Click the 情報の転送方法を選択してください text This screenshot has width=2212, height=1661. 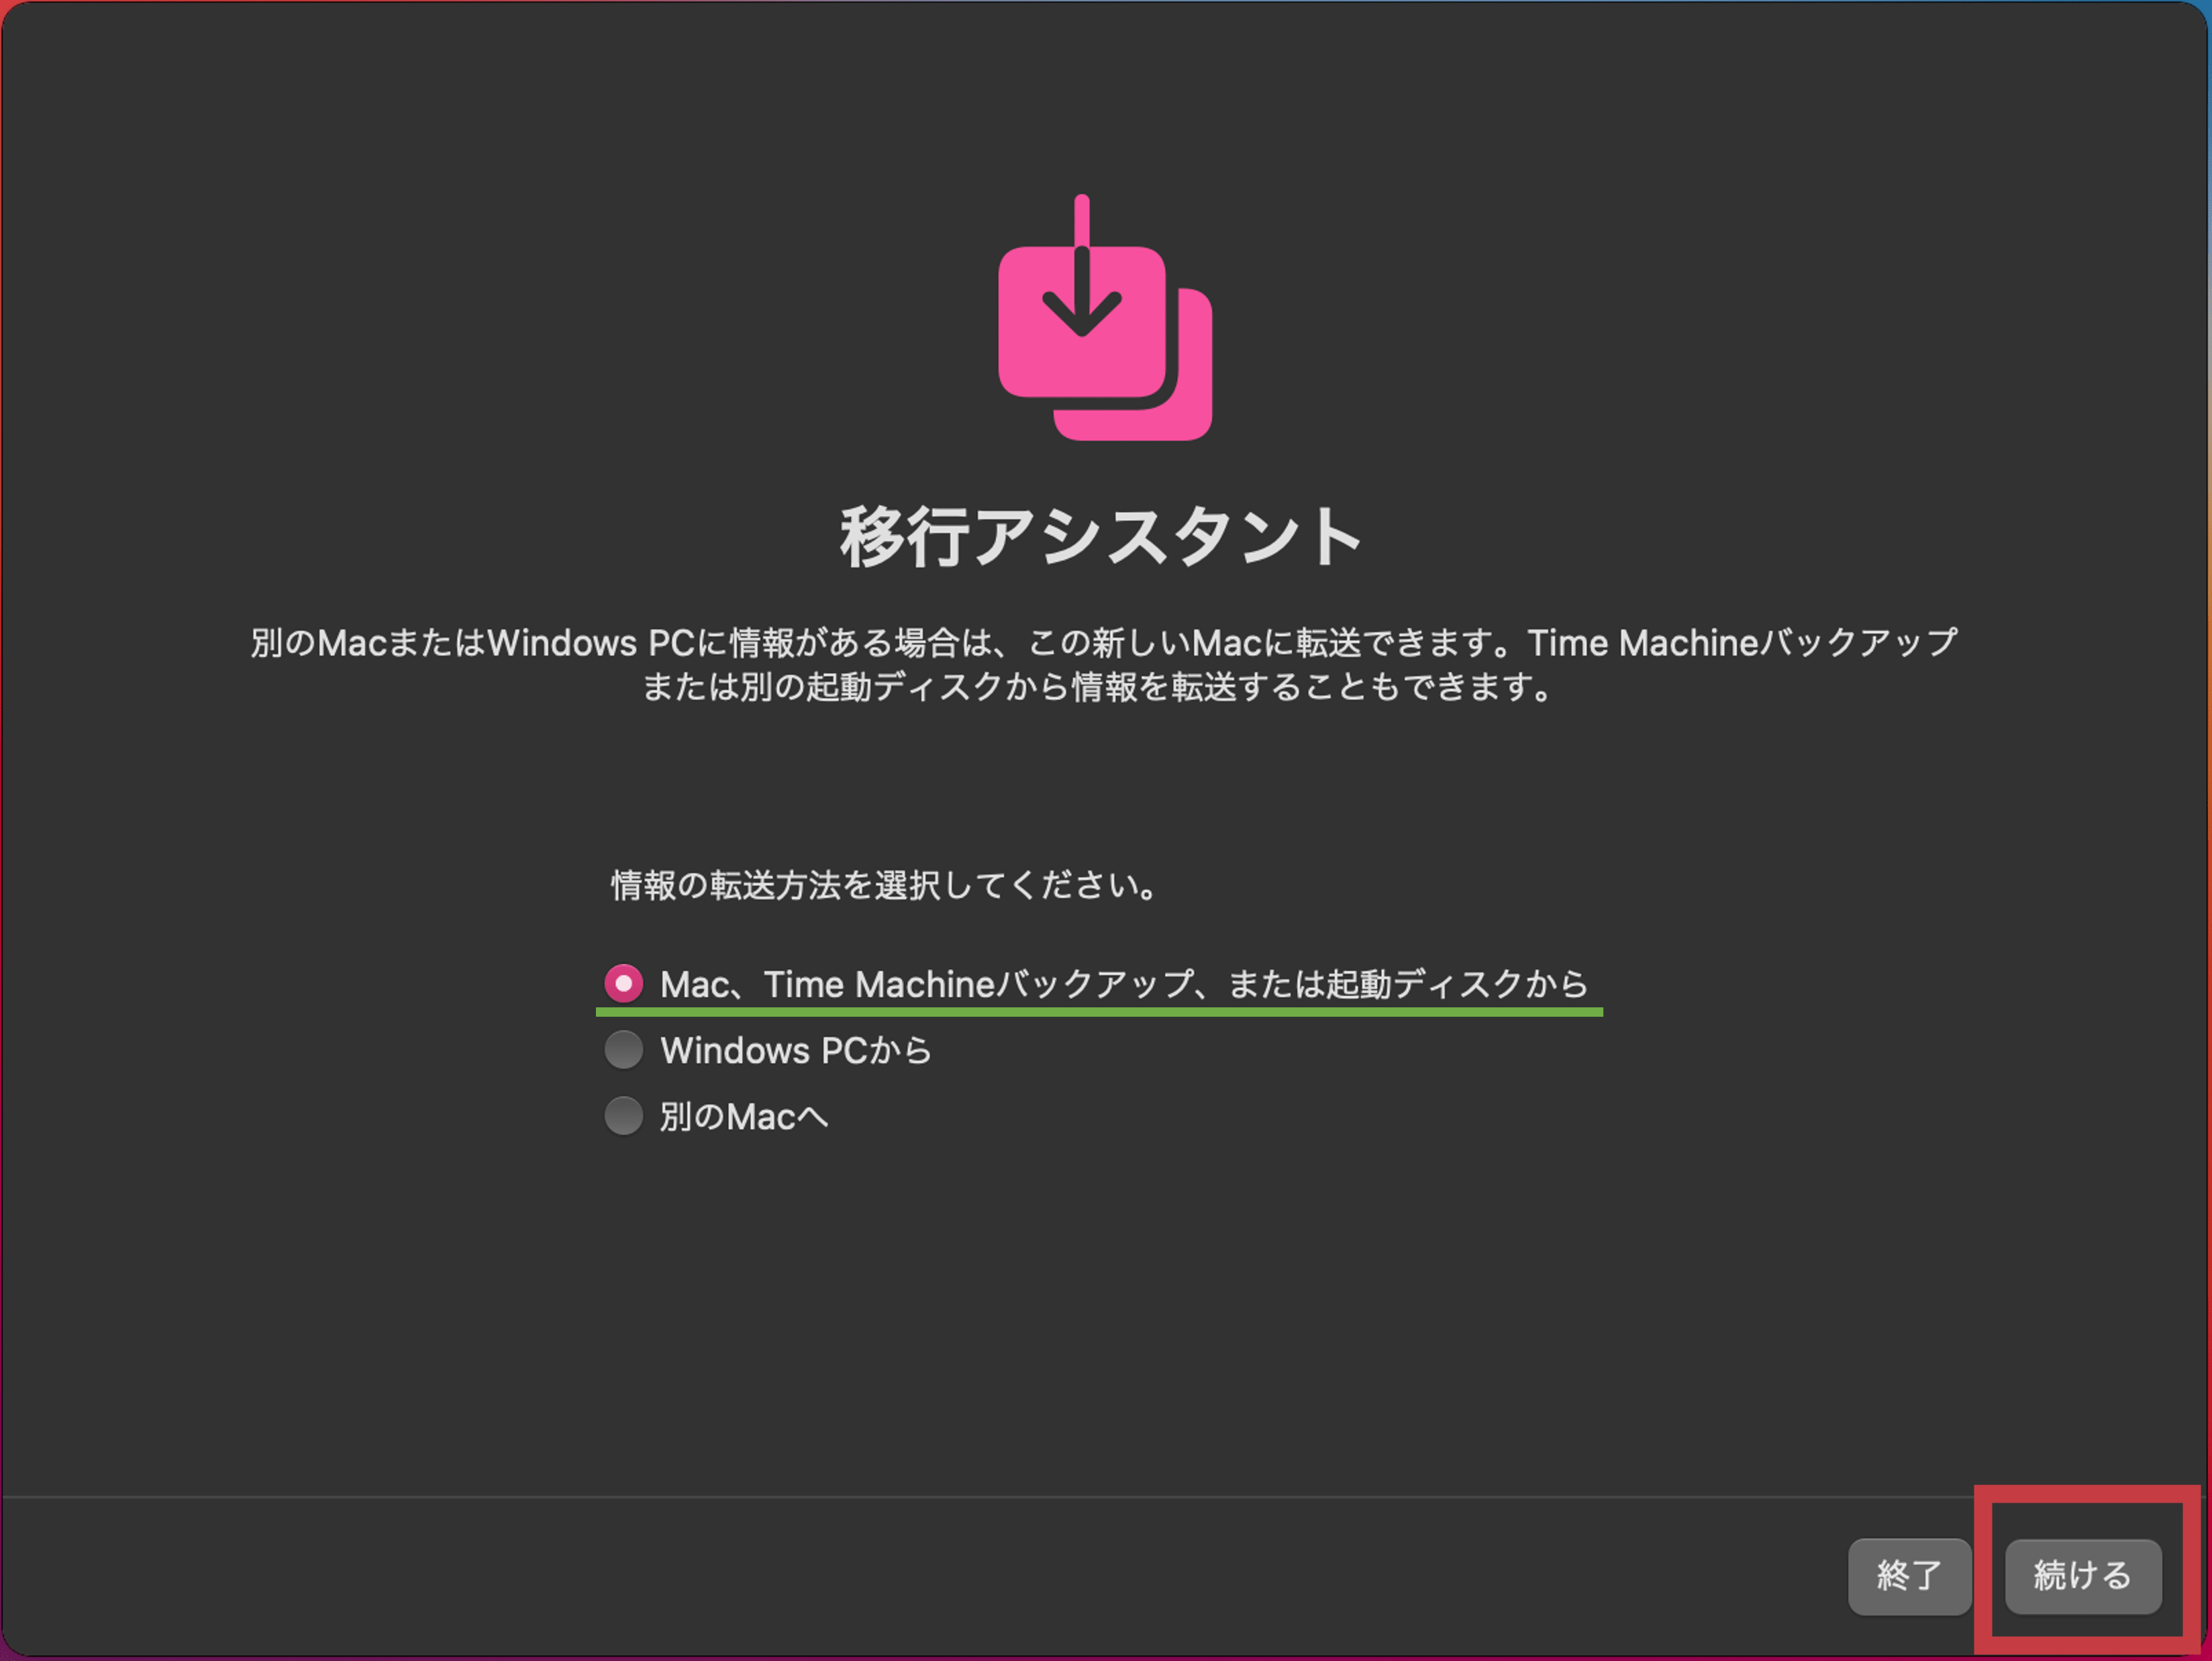point(884,885)
